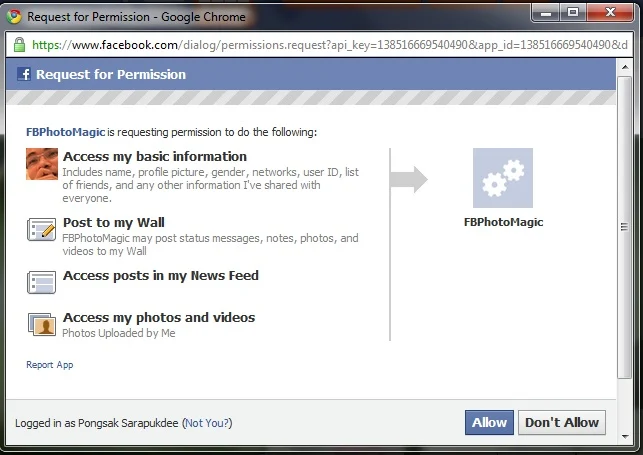
Task: Click the scrollbar up arrow
Action: click(625, 67)
